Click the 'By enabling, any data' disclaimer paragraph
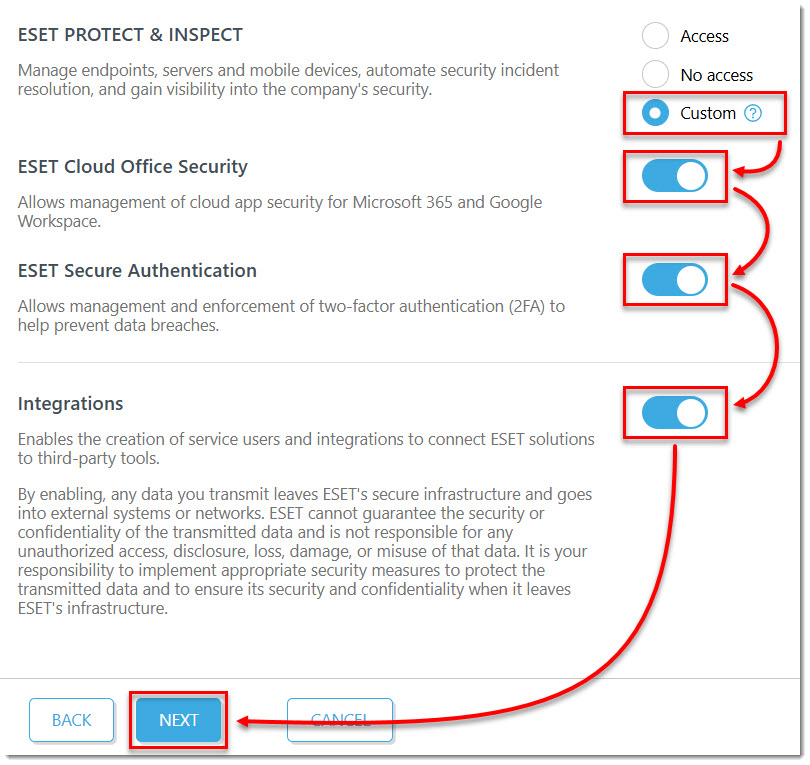The width and height of the screenshot is (810, 765). click(305, 551)
